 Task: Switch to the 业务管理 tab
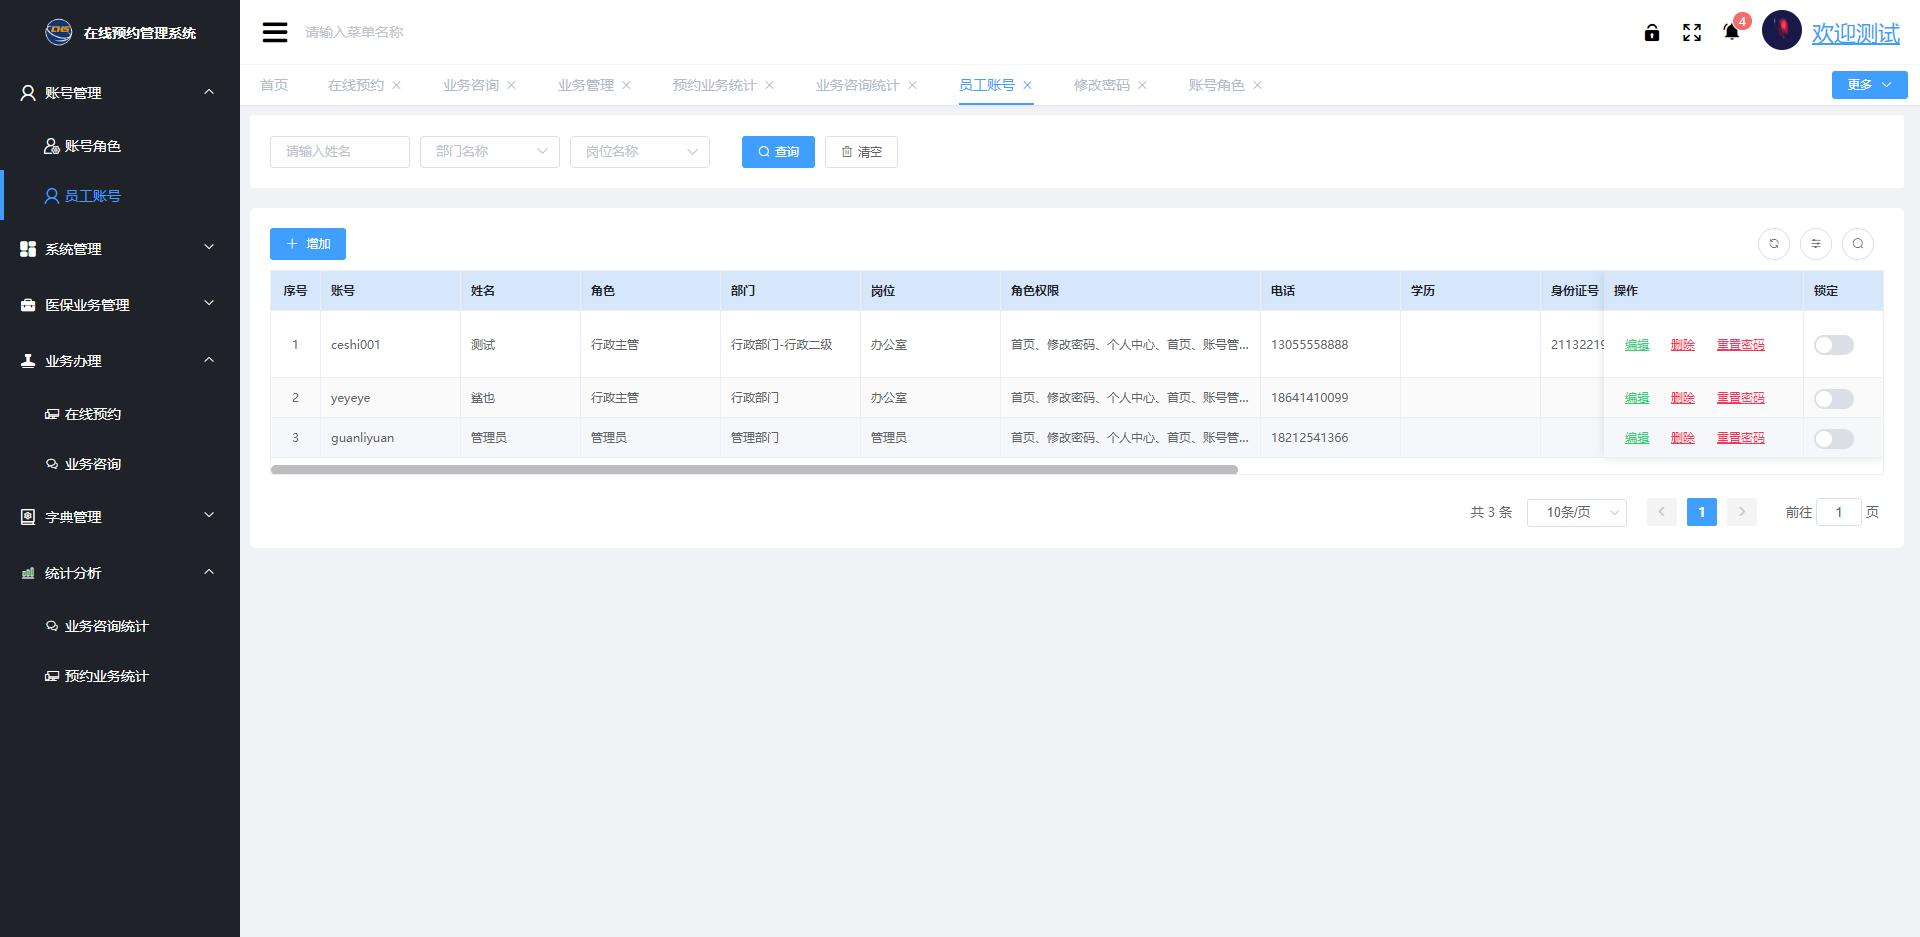click(586, 85)
